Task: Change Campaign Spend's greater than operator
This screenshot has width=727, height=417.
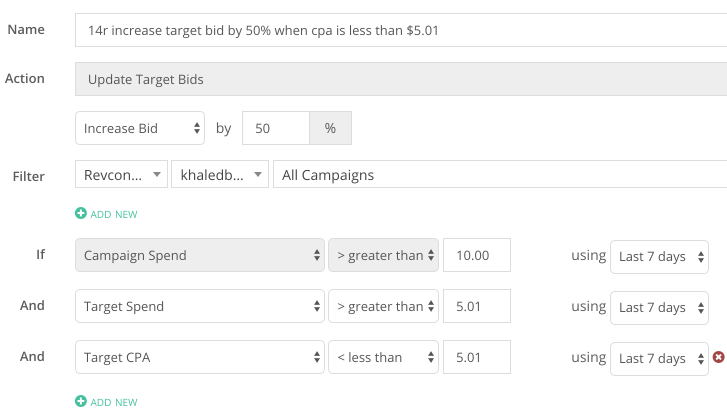Action: tap(383, 255)
